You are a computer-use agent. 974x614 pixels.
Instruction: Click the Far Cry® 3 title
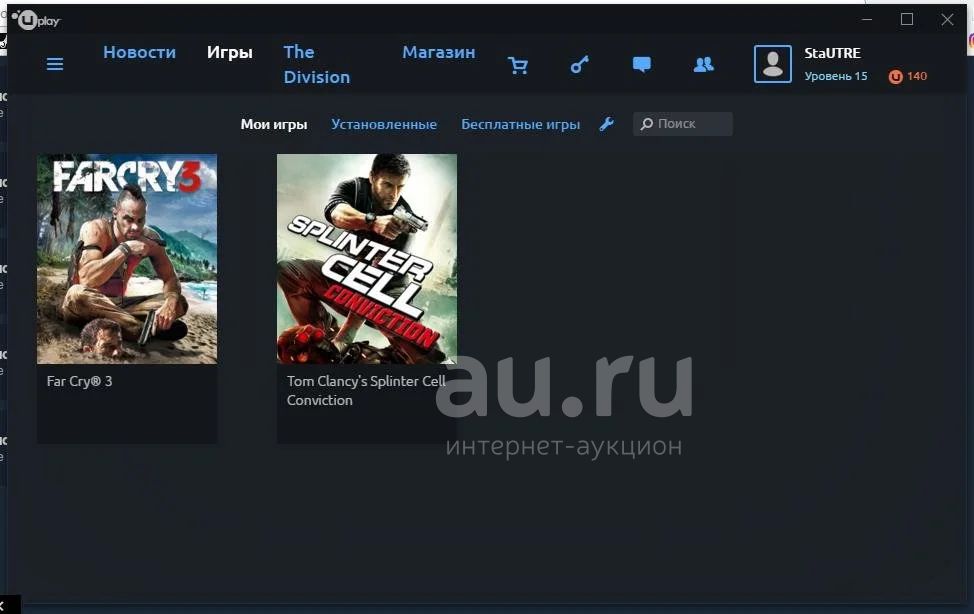pyautogui.click(x=80, y=382)
